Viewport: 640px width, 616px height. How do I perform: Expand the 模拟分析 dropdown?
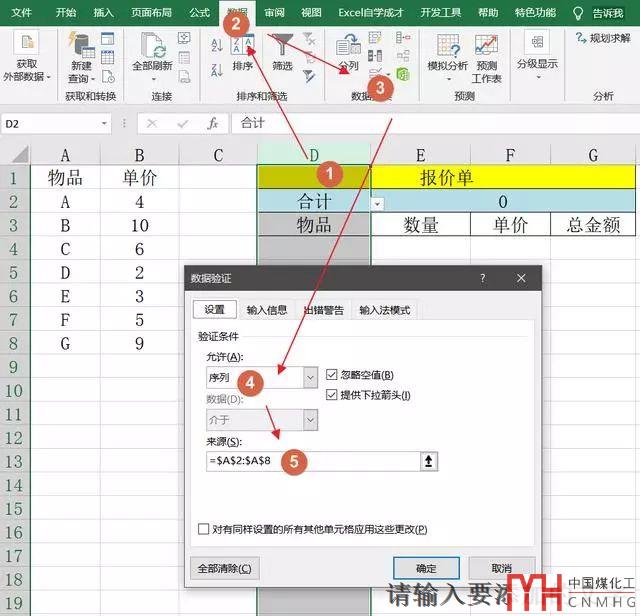[x=448, y=79]
